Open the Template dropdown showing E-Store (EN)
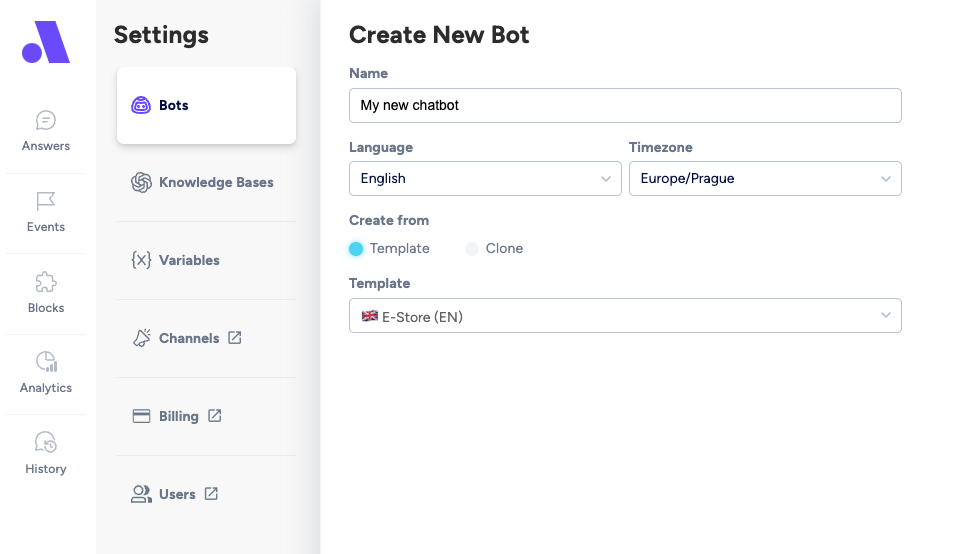Image resolution: width=967 pixels, height=554 pixels. [x=625, y=316]
